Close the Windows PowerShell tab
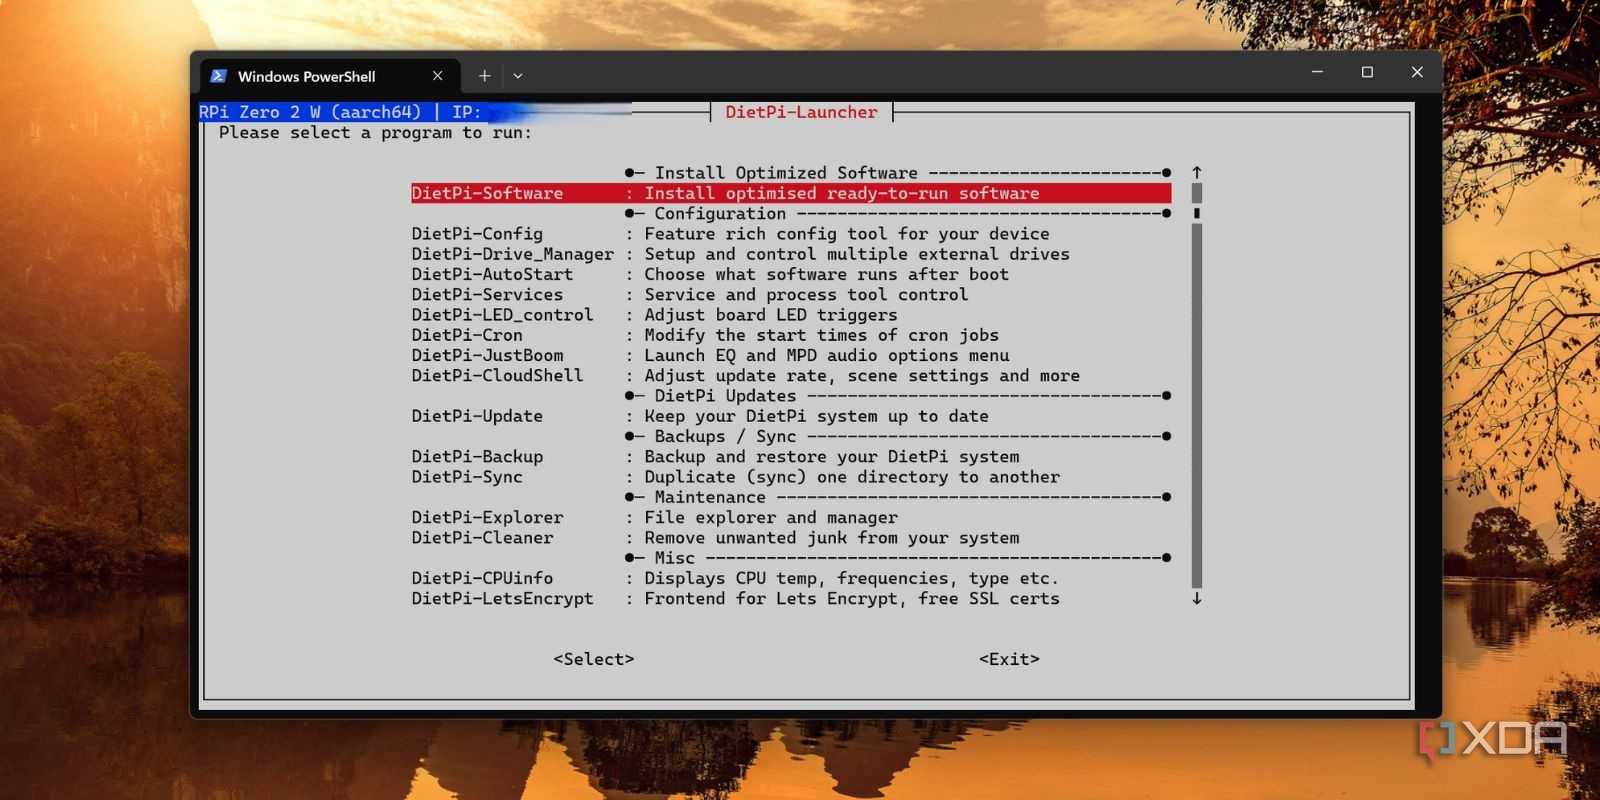This screenshot has height=800, width=1600. click(x=437, y=76)
